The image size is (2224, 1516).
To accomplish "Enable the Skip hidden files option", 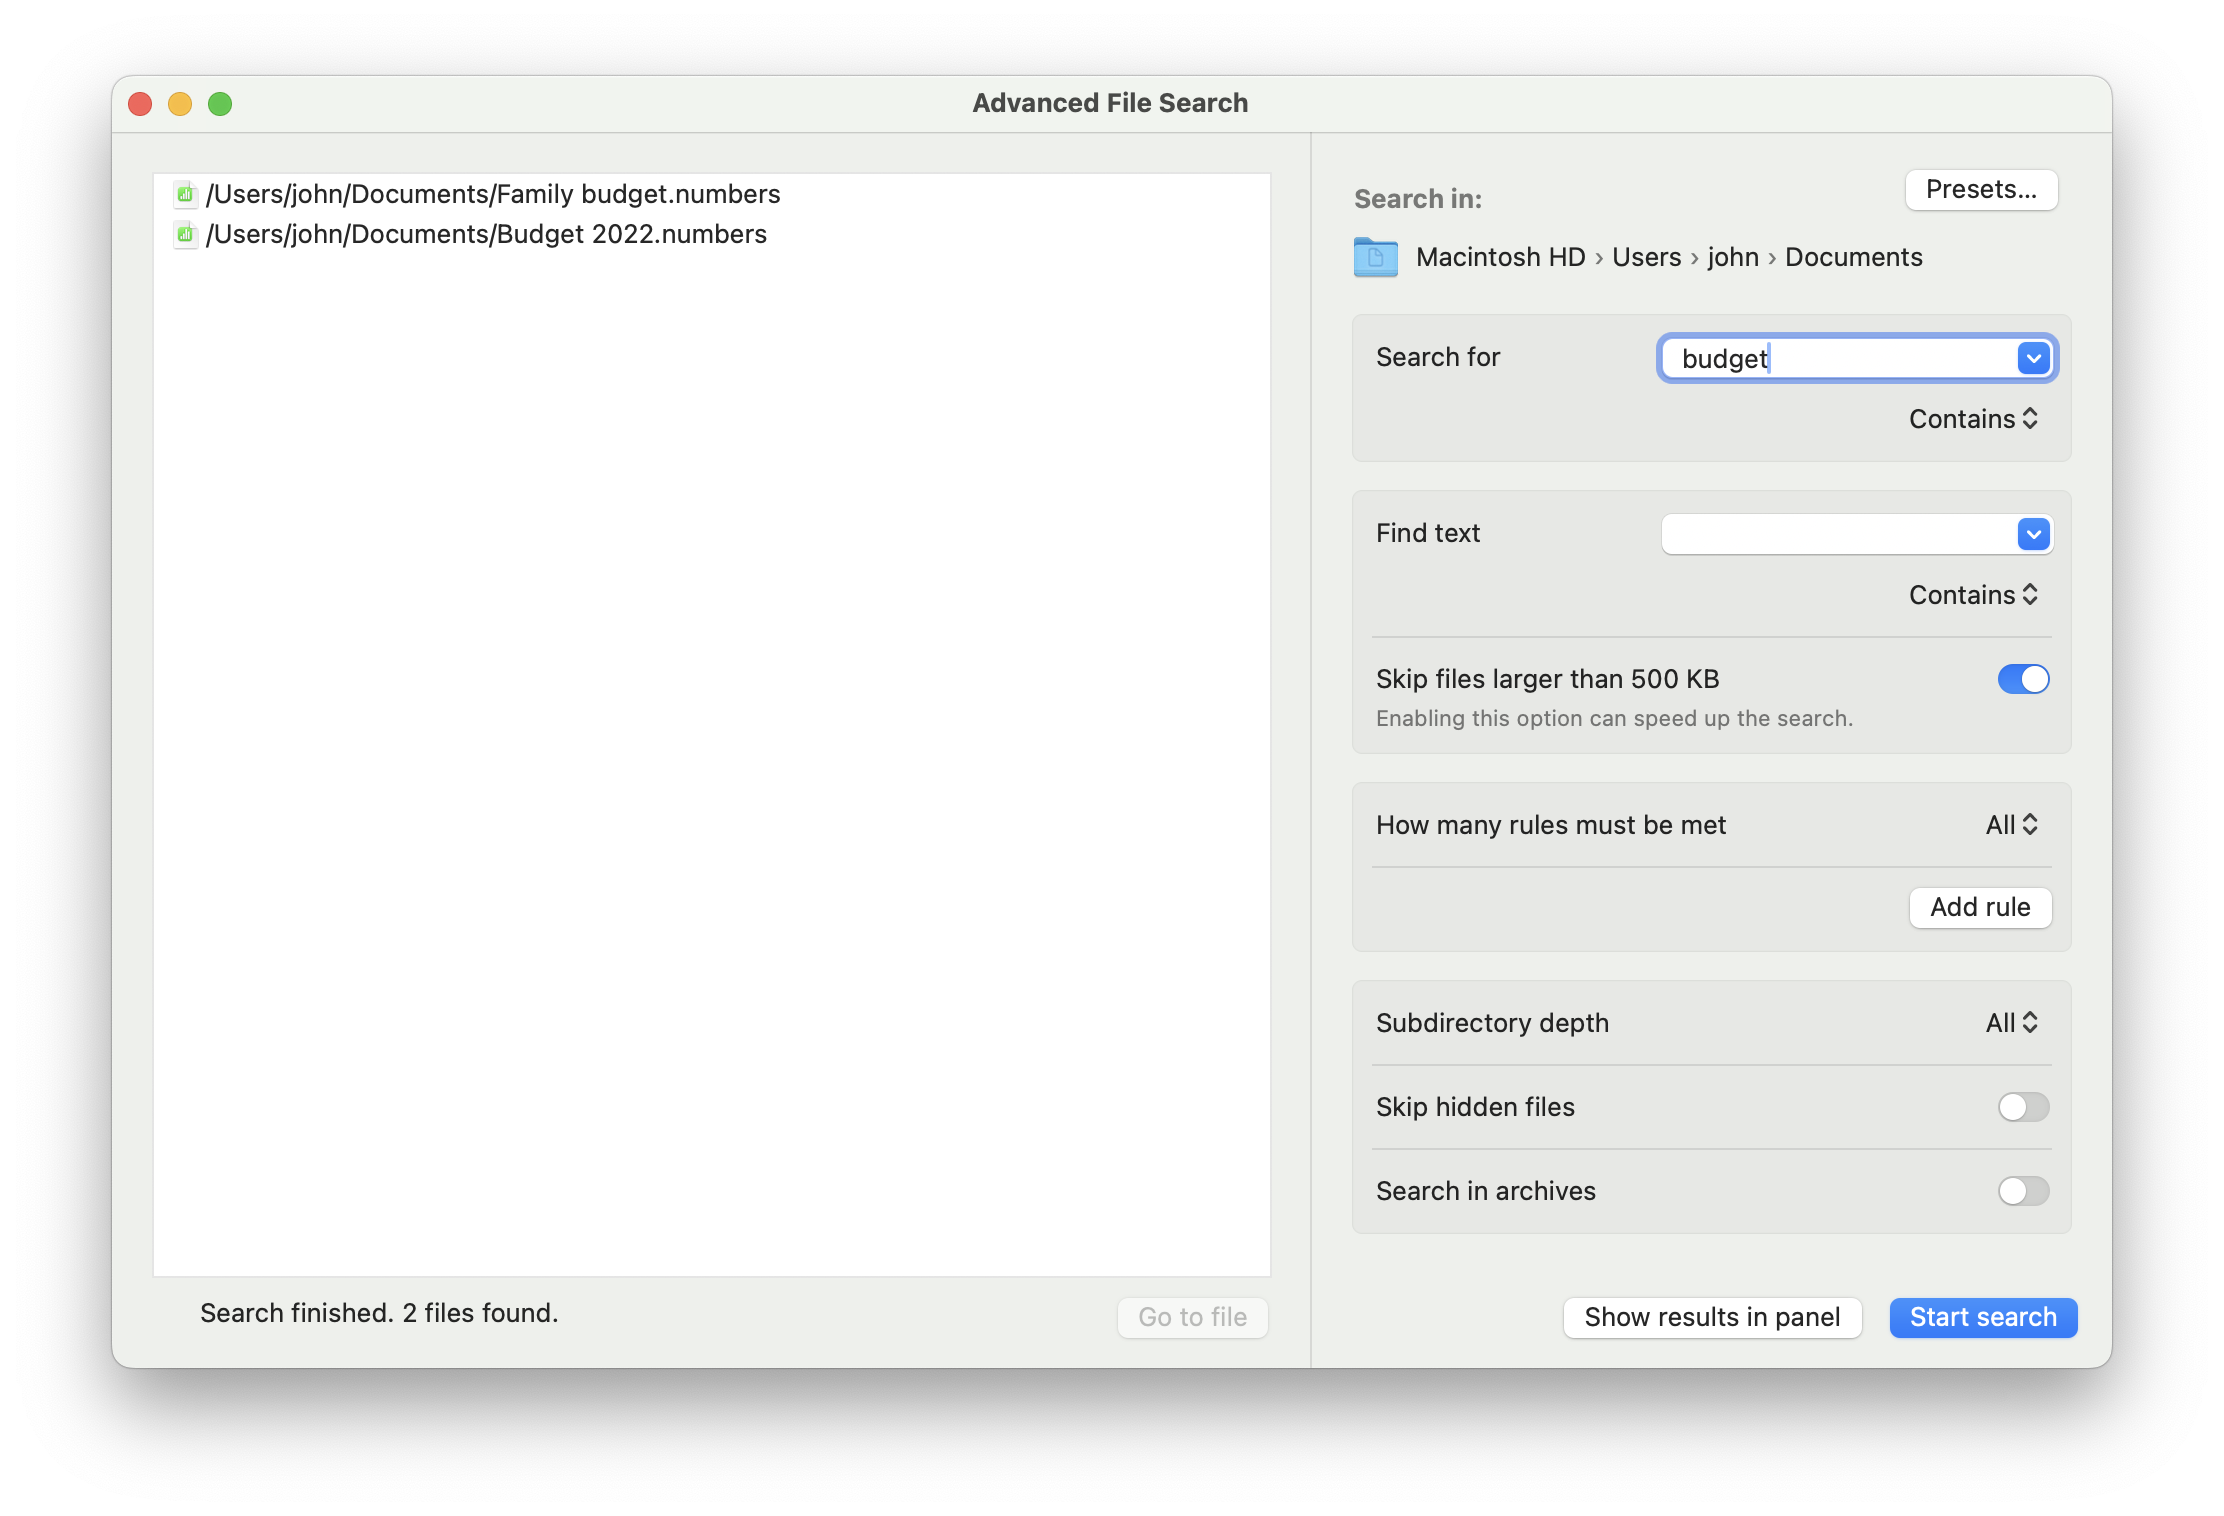I will click(x=2023, y=1107).
